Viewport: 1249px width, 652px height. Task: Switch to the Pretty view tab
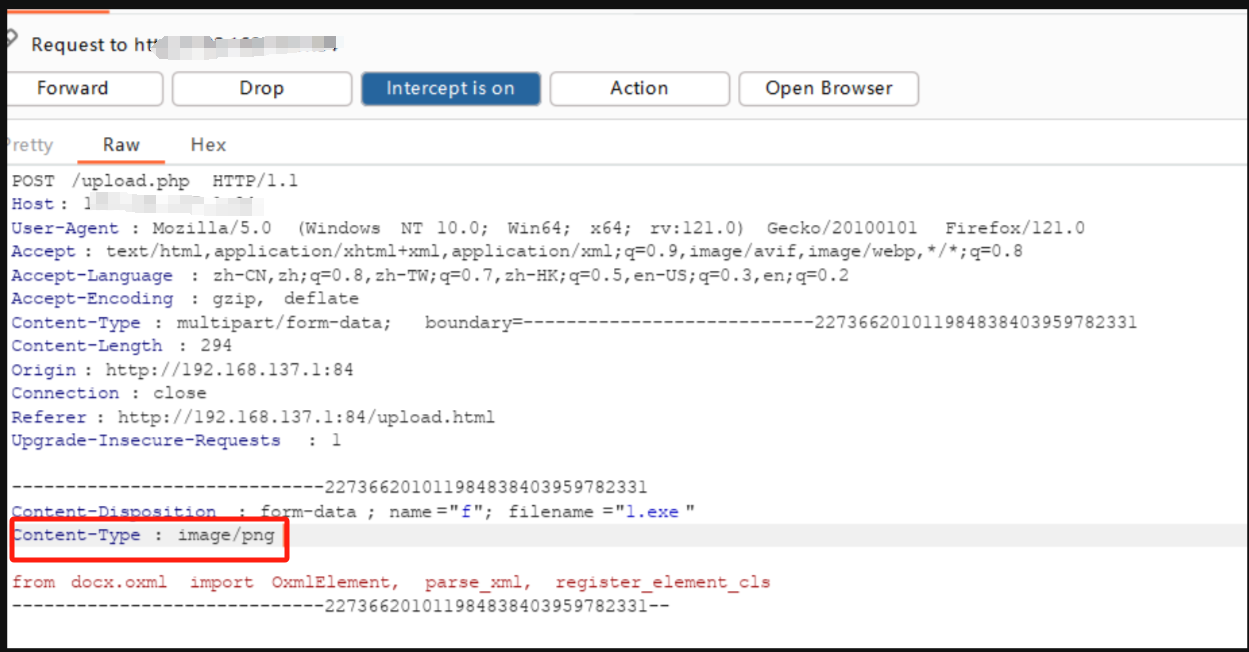(x=28, y=145)
